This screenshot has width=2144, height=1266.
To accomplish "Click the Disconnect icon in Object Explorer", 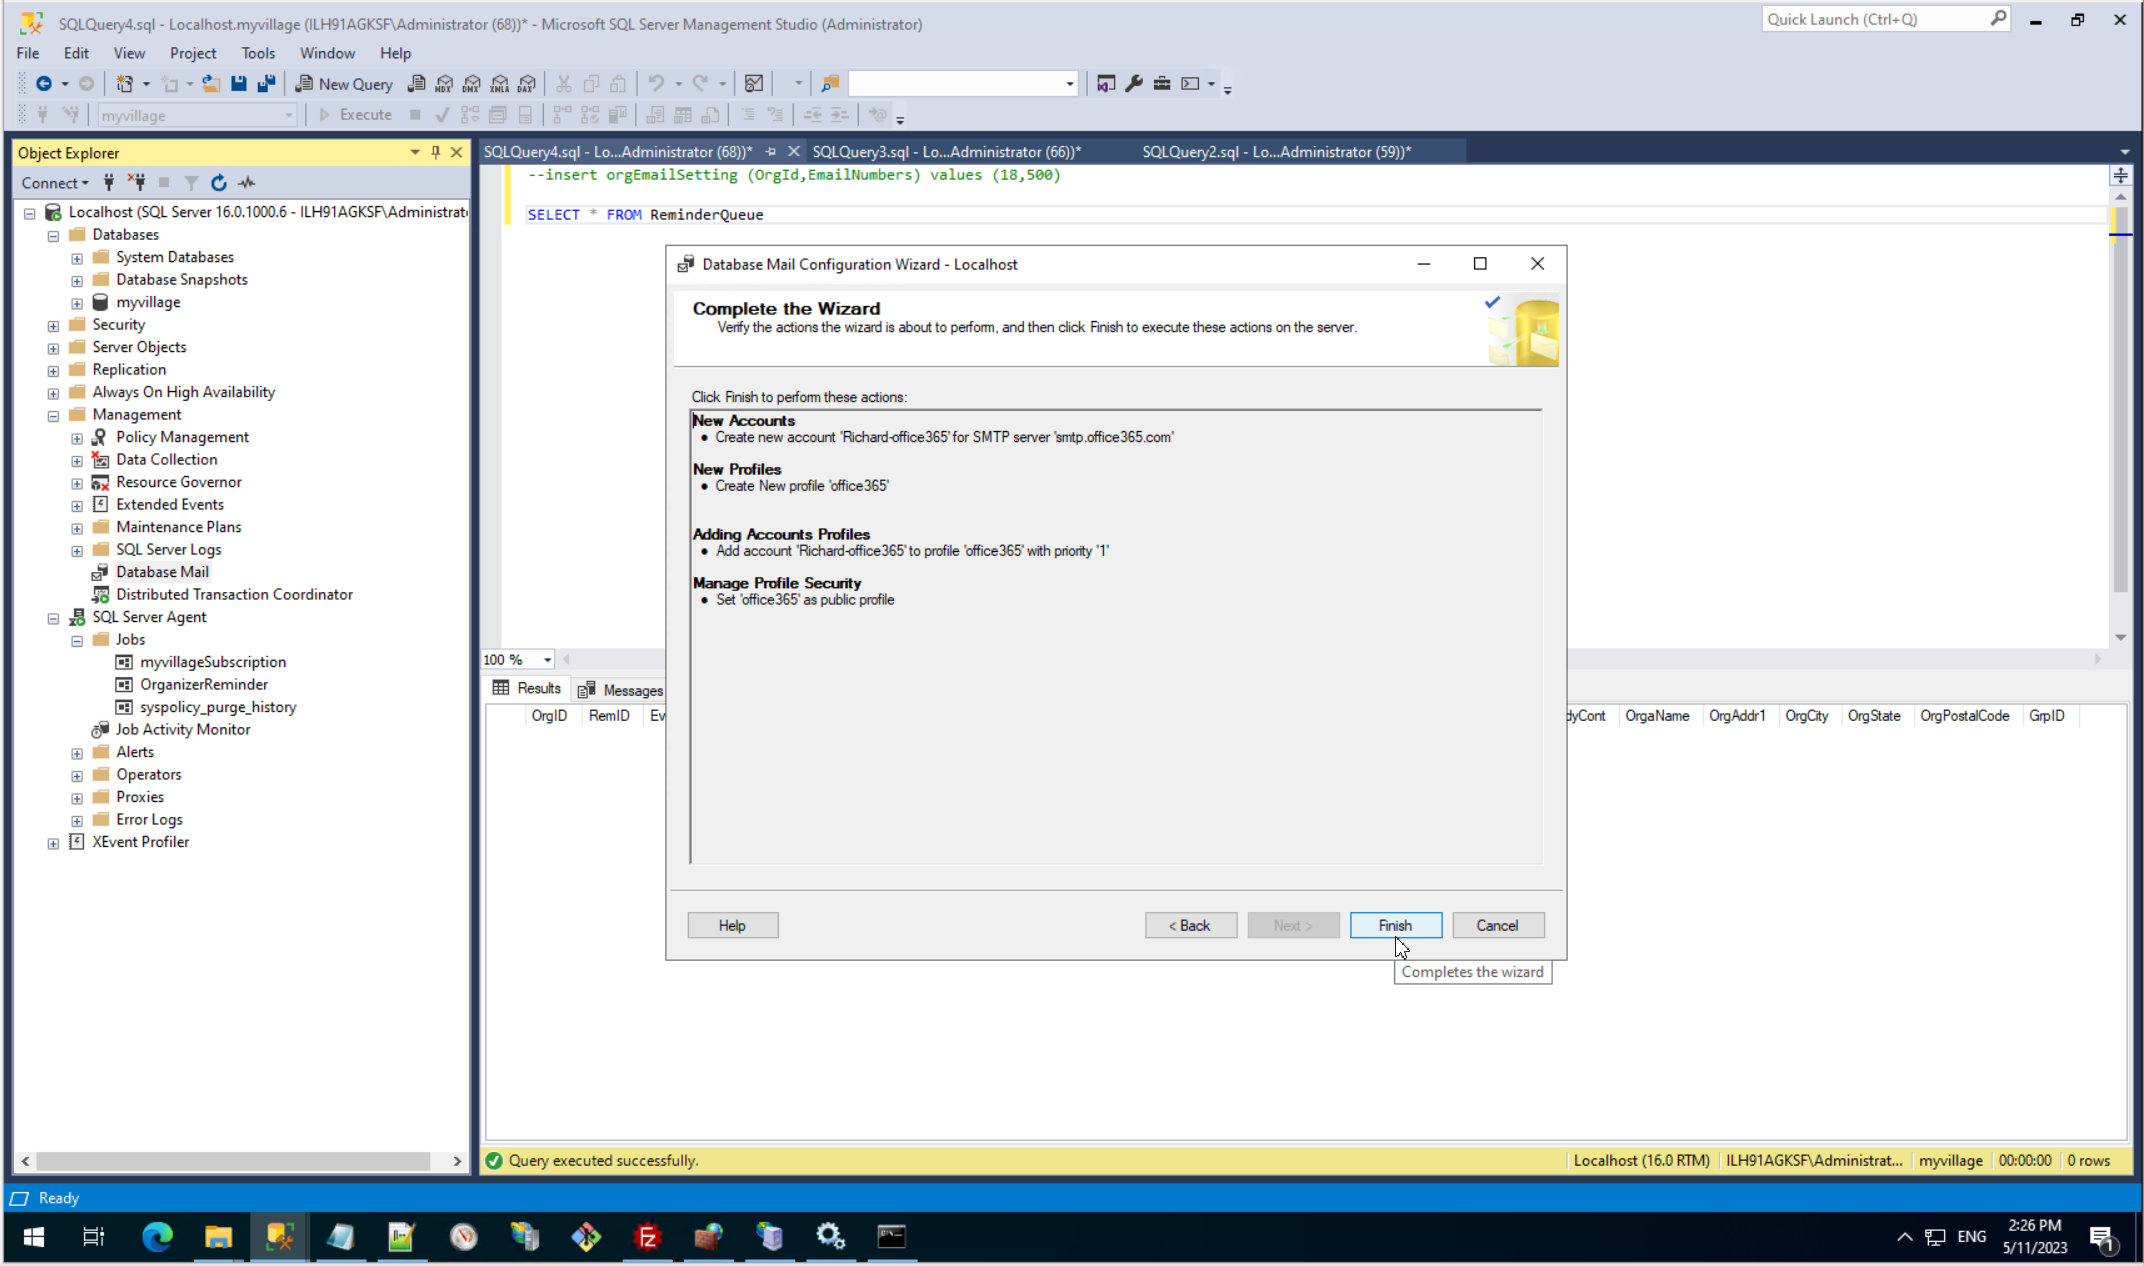I will point(138,182).
